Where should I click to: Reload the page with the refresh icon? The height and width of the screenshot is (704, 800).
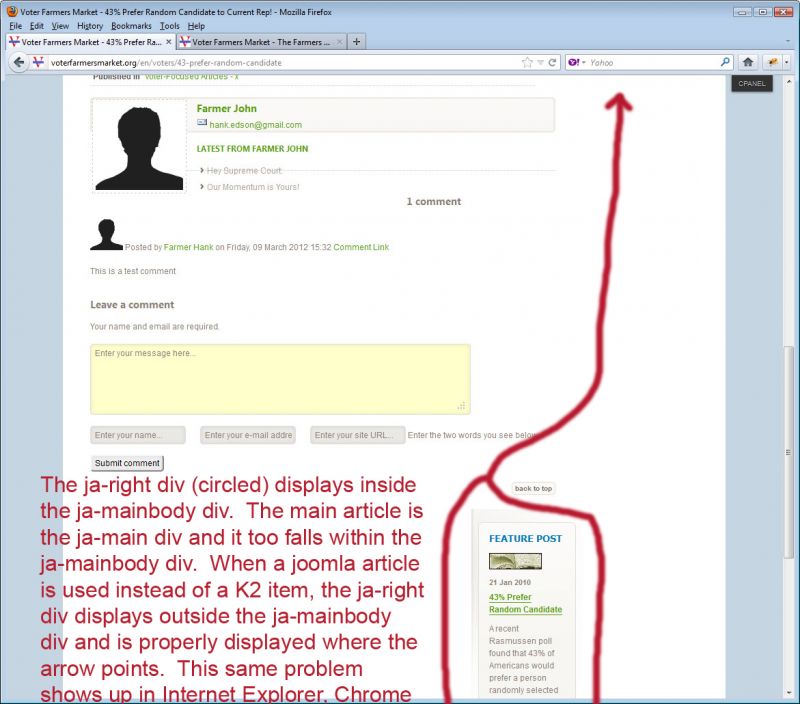tap(552, 62)
